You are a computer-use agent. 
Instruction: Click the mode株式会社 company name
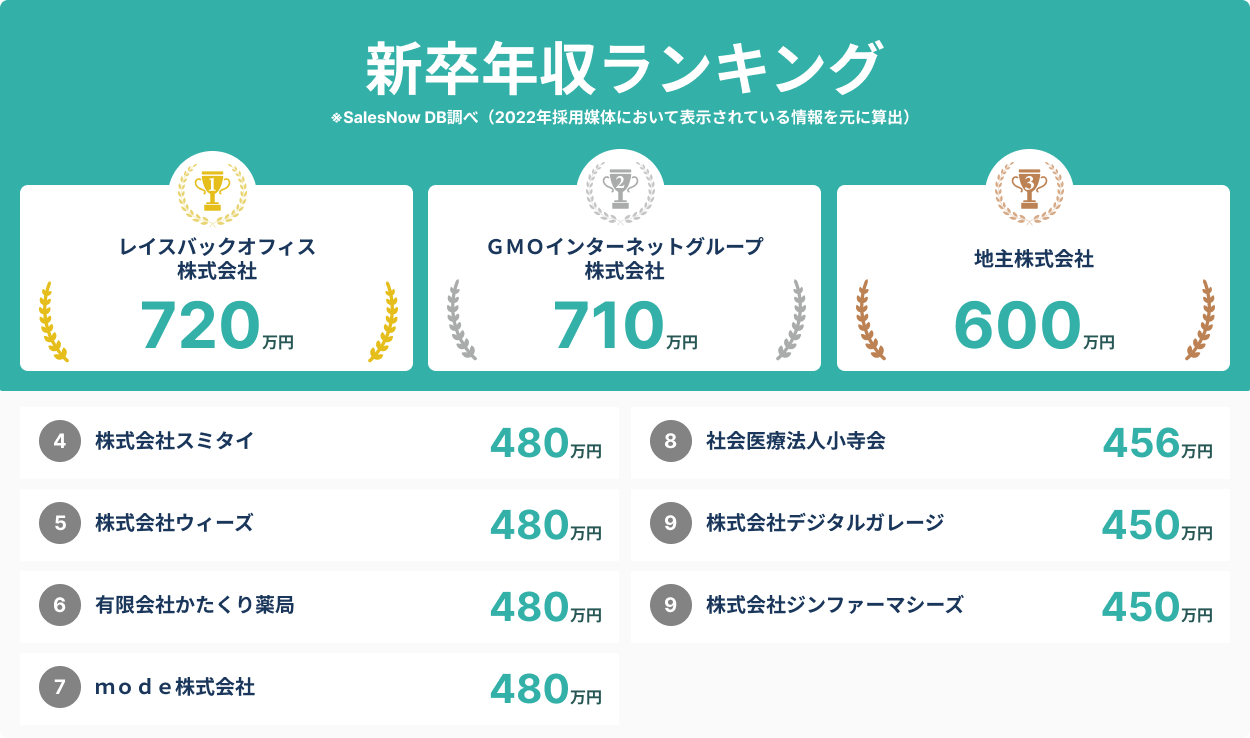pos(175,687)
